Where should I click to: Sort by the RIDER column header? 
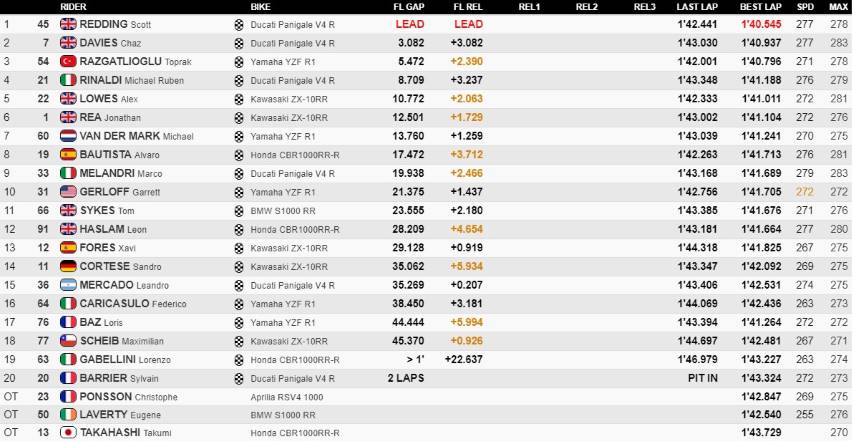(74, 6)
